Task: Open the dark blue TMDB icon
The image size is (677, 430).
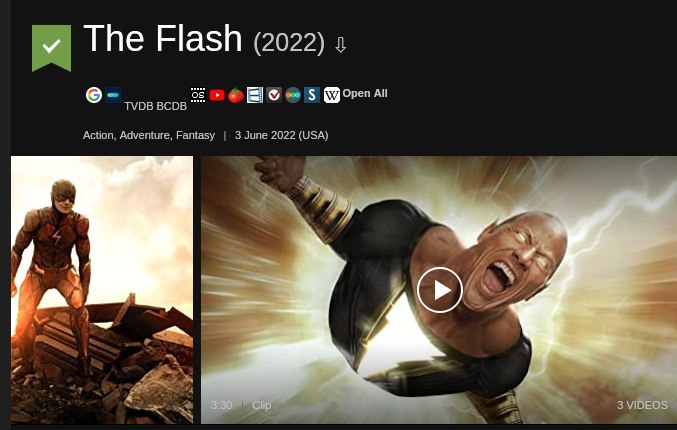Action: point(113,95)
